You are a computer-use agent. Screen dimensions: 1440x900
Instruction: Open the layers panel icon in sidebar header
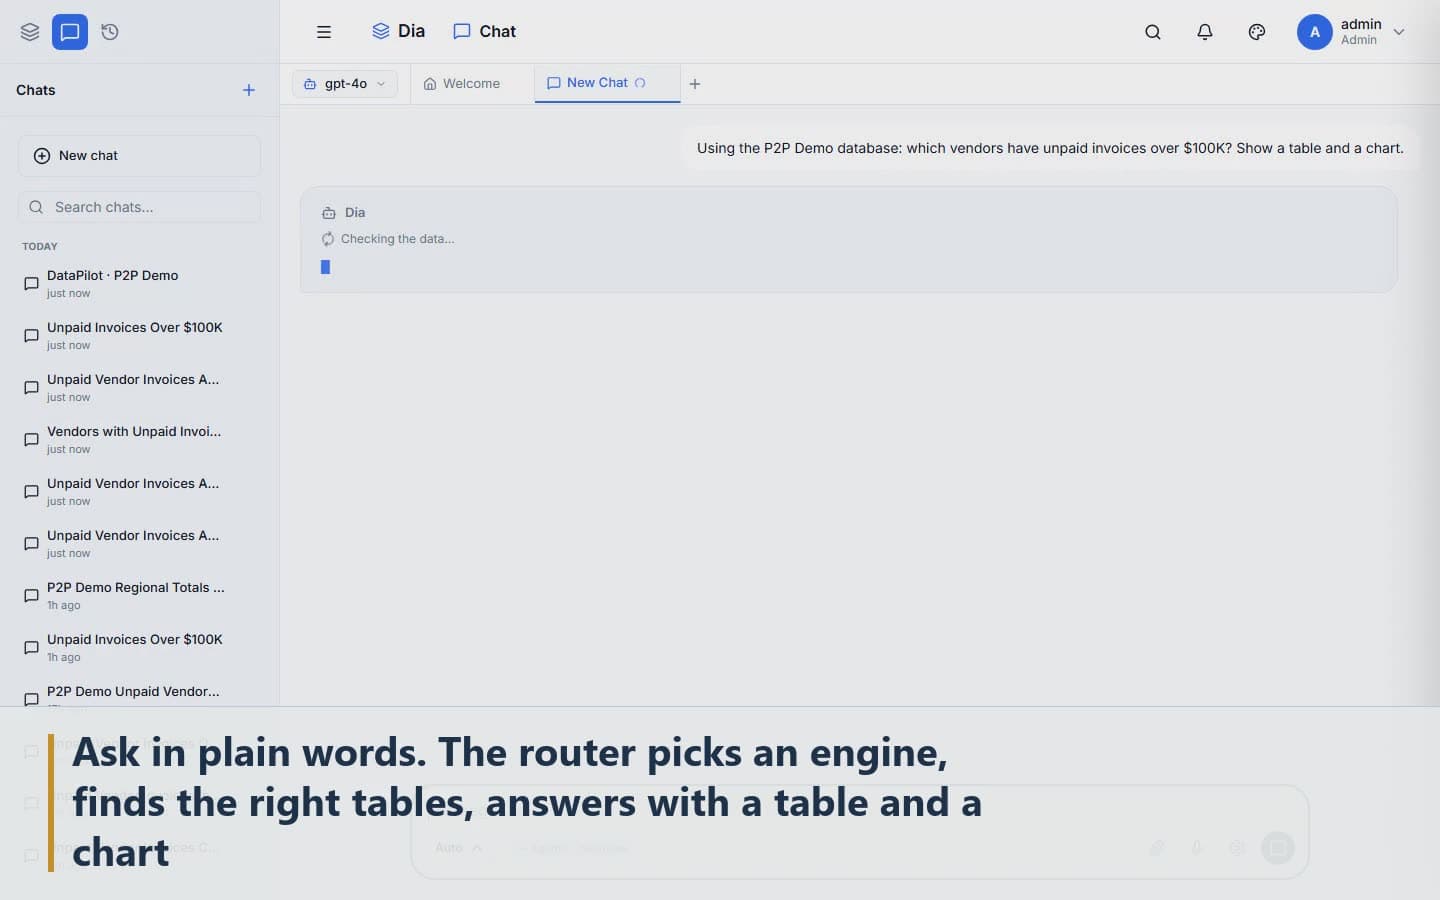coord(30,32)
